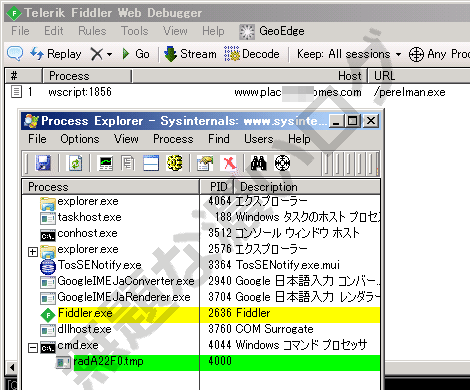Click the Show Process Tree icon

(x=127, y=163)
